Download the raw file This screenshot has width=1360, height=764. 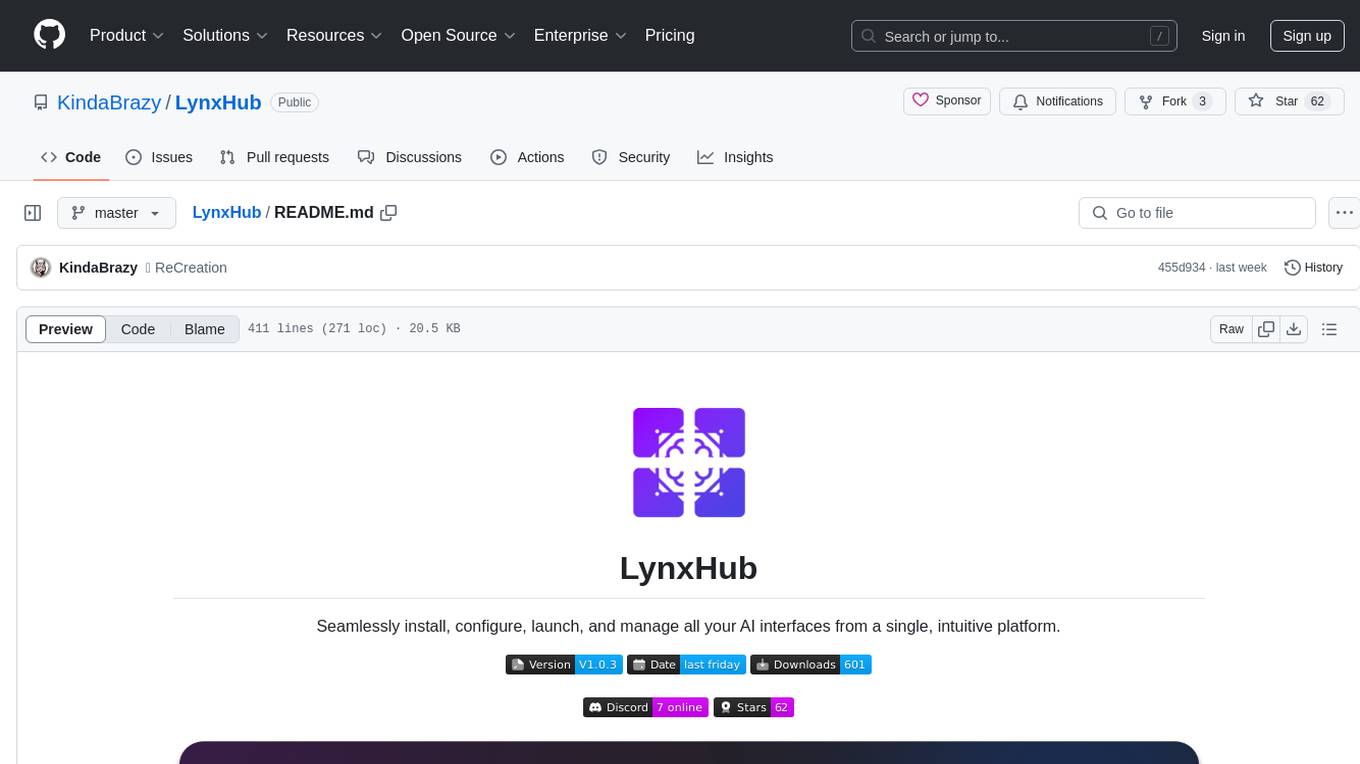(1294, 329)
